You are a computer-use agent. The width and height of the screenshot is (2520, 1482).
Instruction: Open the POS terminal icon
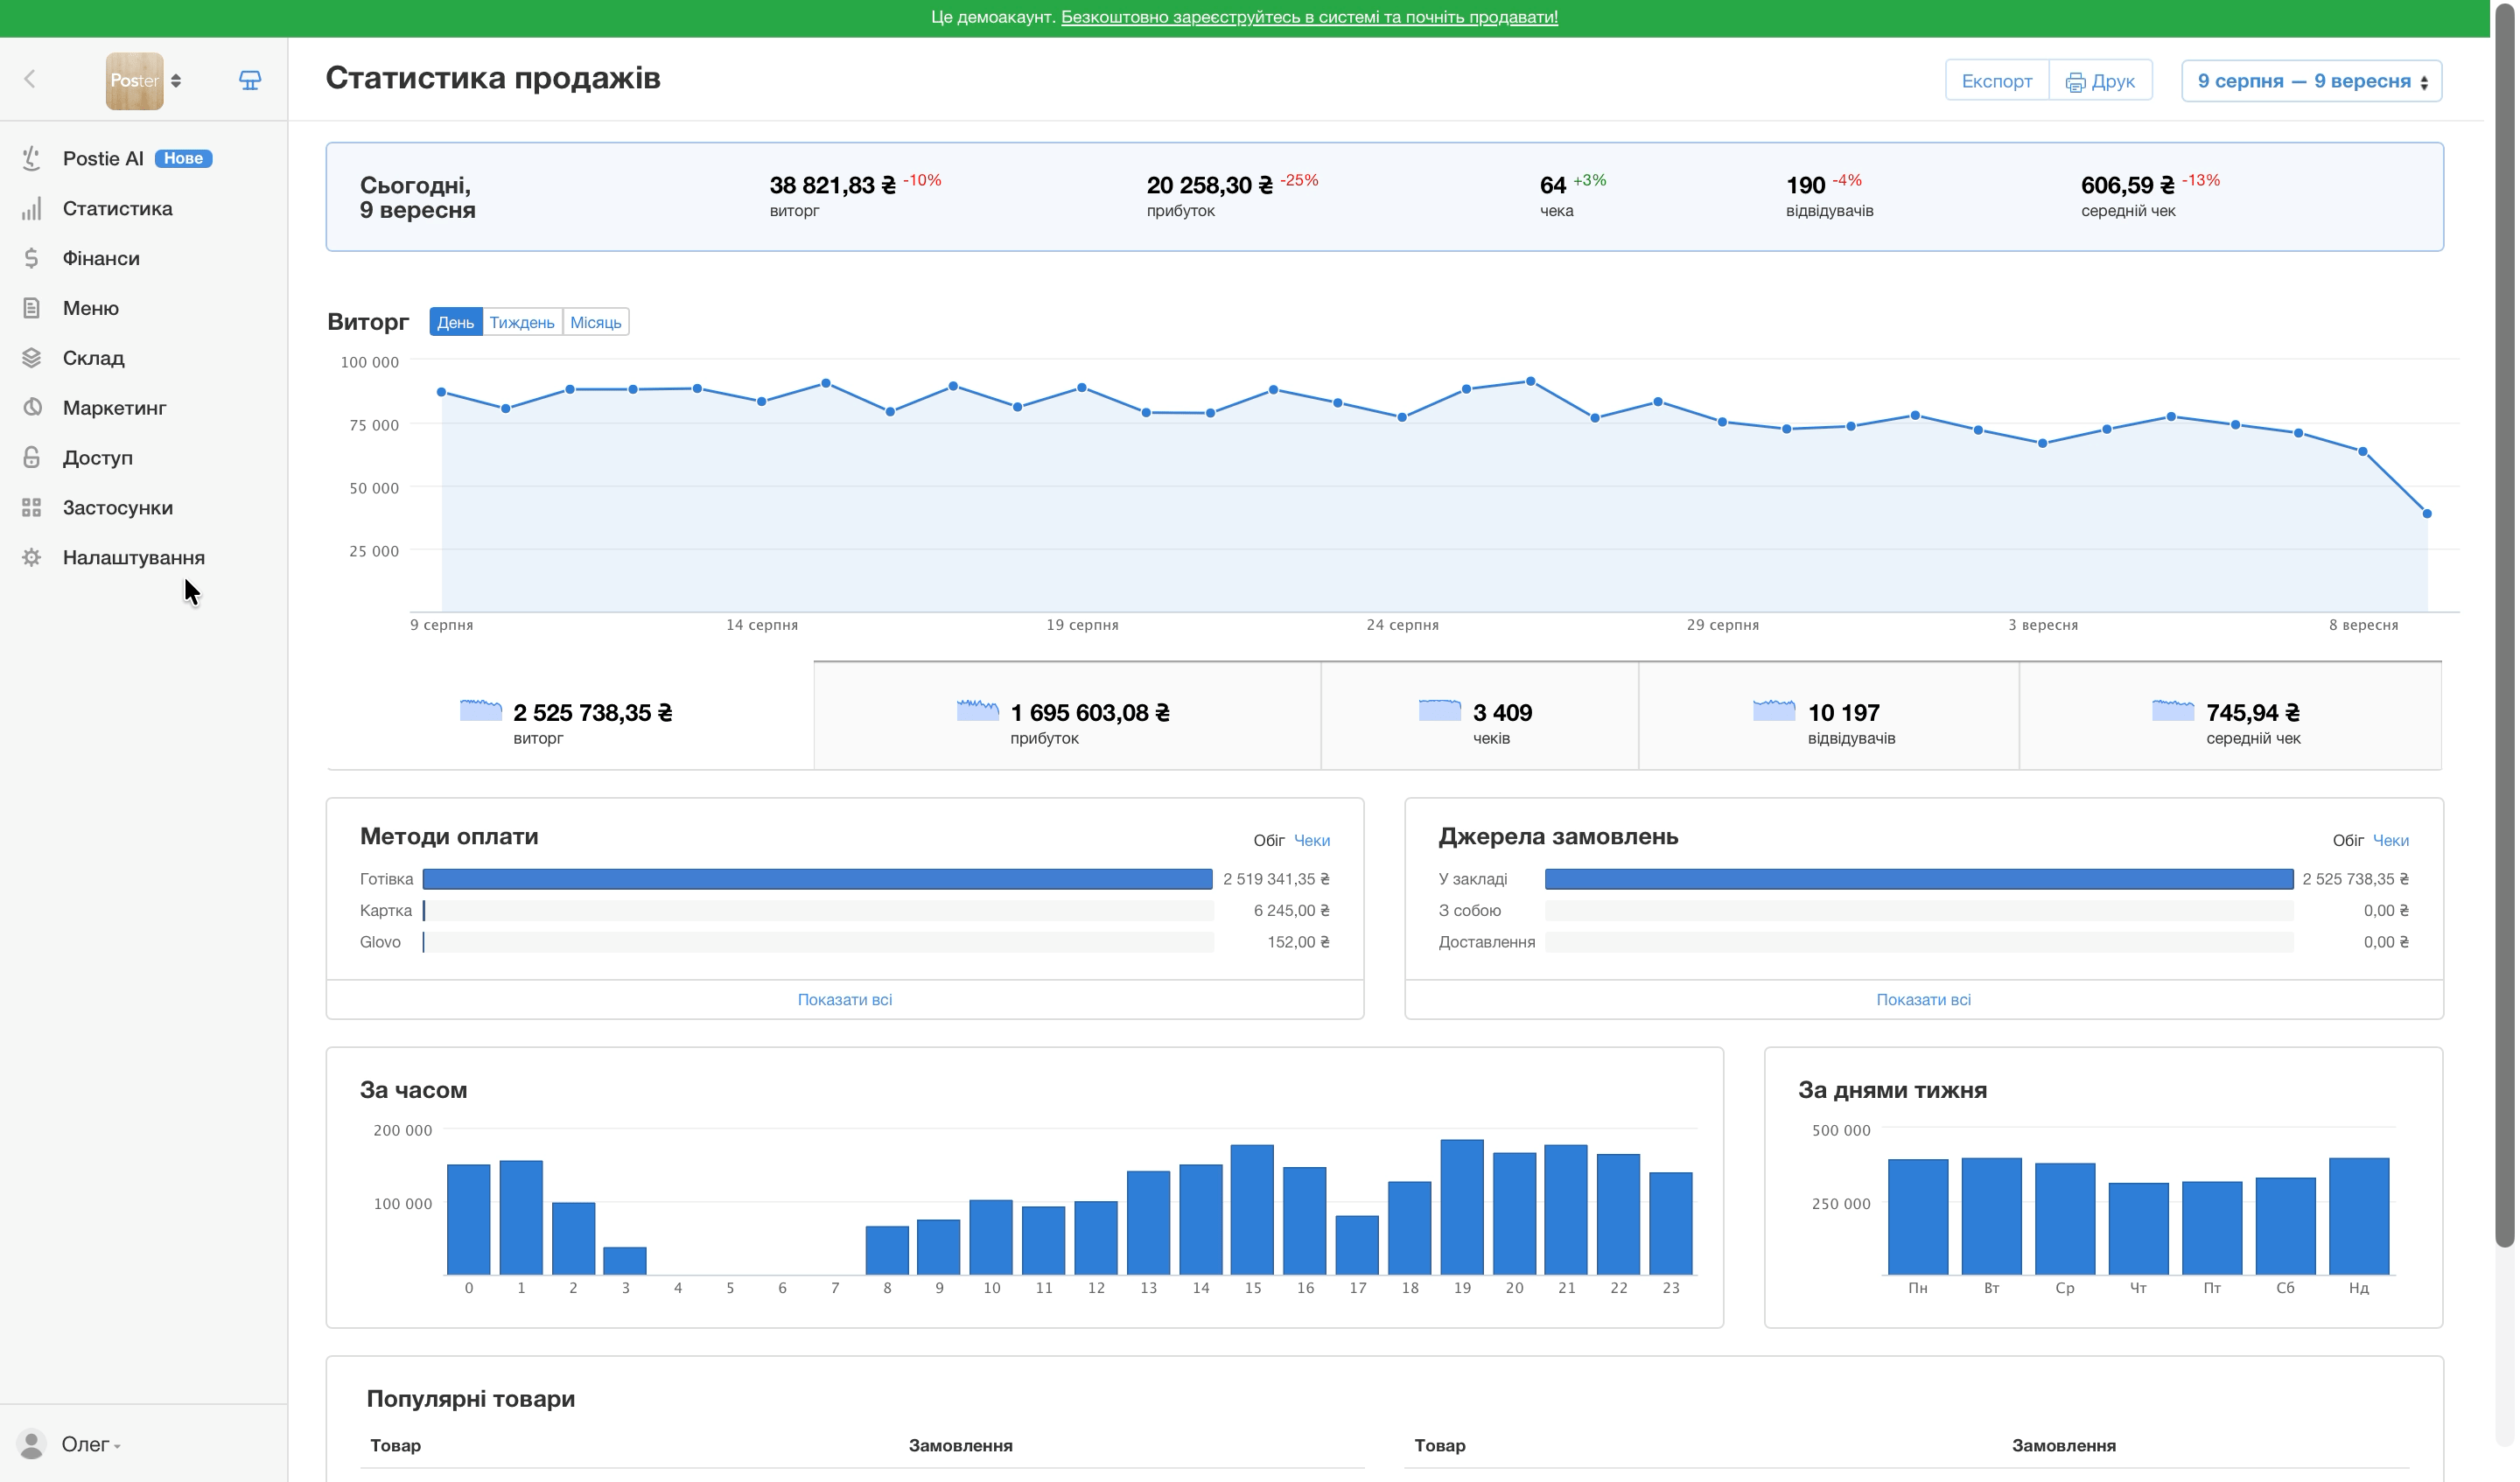pyautogui.click(x=250, y=80)
